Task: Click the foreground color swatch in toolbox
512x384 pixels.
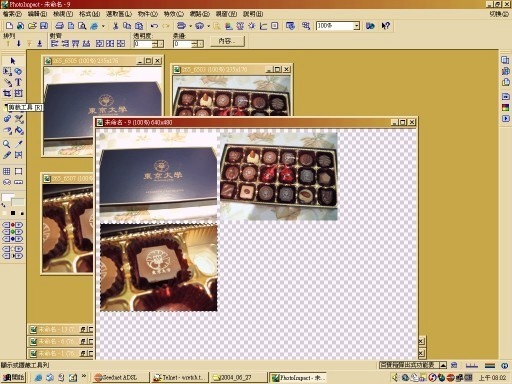Action: (7, 197)
